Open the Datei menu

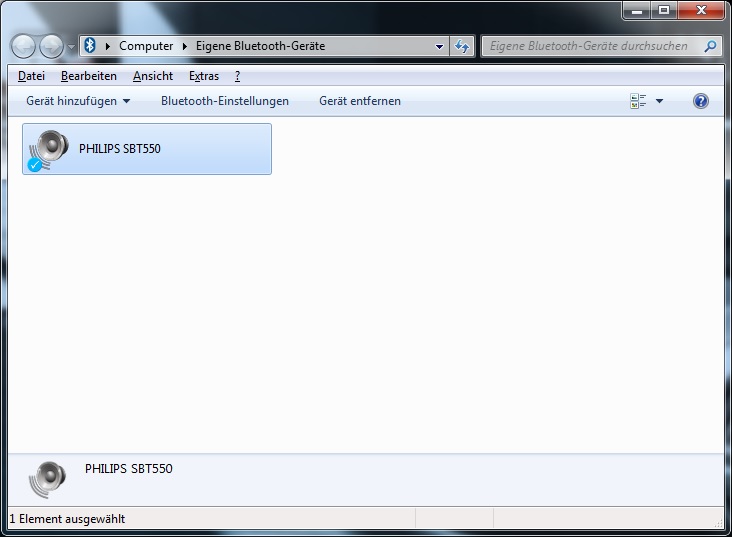[31, 76]
